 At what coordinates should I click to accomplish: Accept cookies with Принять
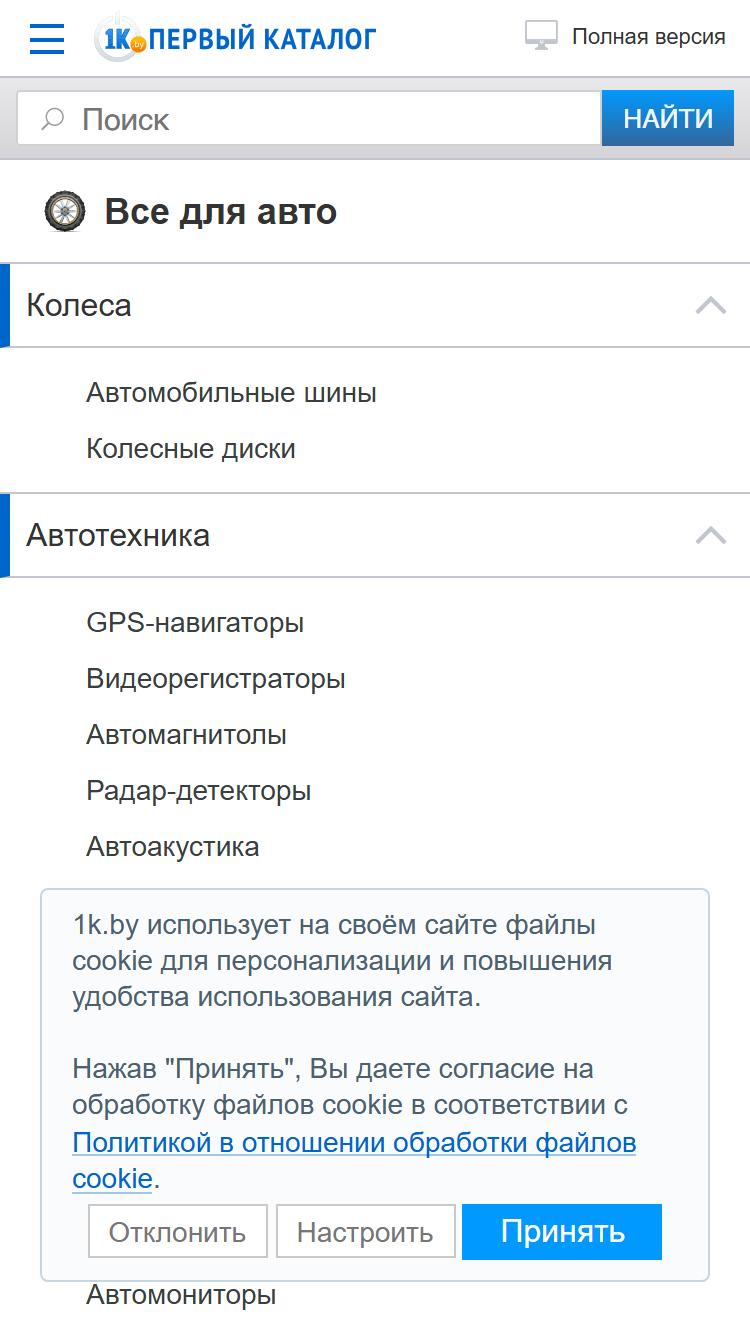(x=562, y=1231)
